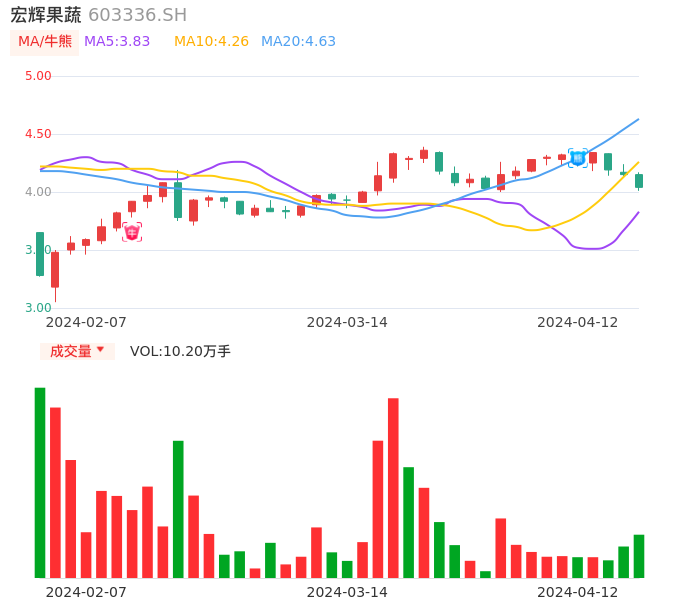686x606 pixels.
Task: Toggle the MA20:4.63 legend label
Action: pyautogui.click(x=298, y=41)
